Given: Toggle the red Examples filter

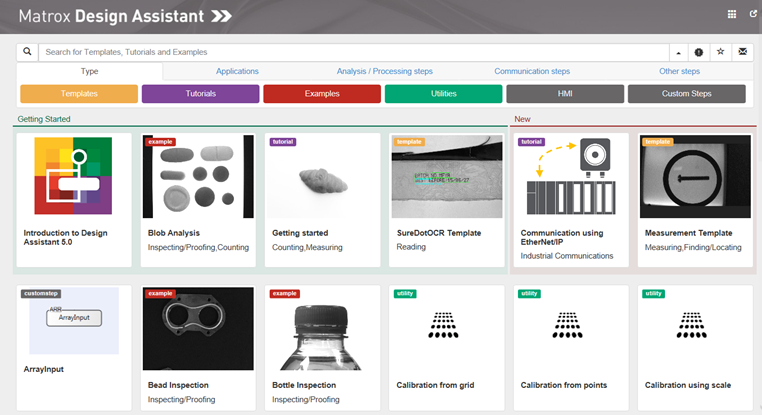Looking at the screenshot, I should click(322, 94).
